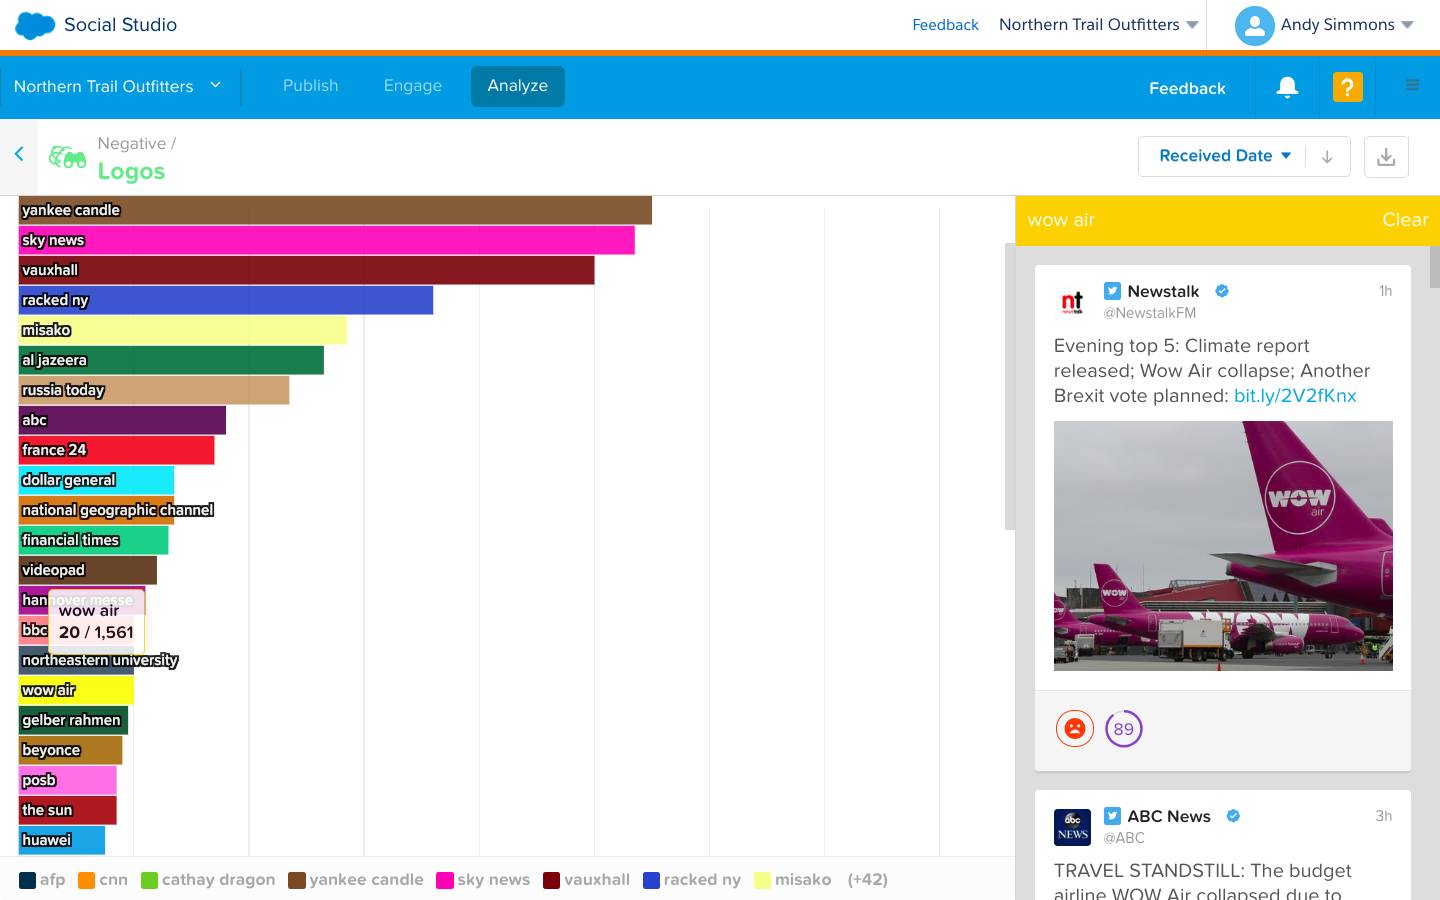This screenshot has width=1440, height=900.
Task: Click the vauxhall bar
Action: pyautogui.click(x=307, y=270)
